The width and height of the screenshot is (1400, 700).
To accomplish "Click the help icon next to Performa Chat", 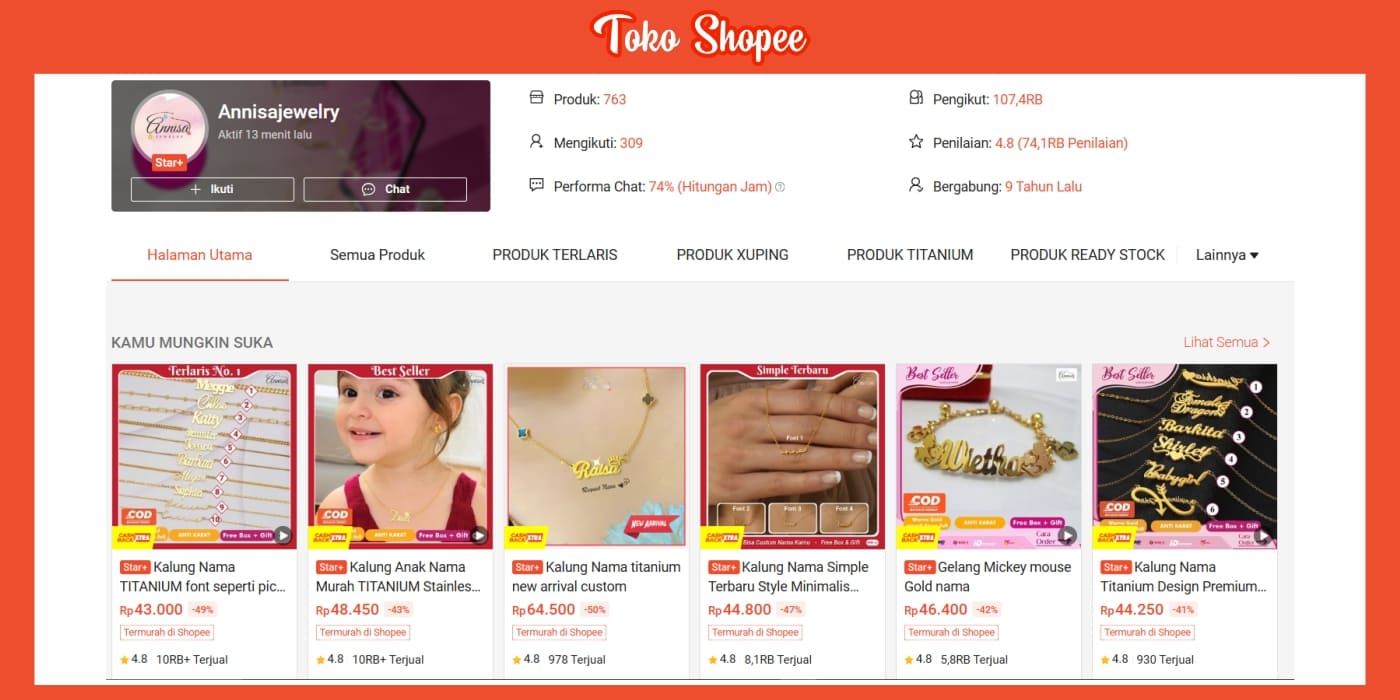I will [780, 187].
